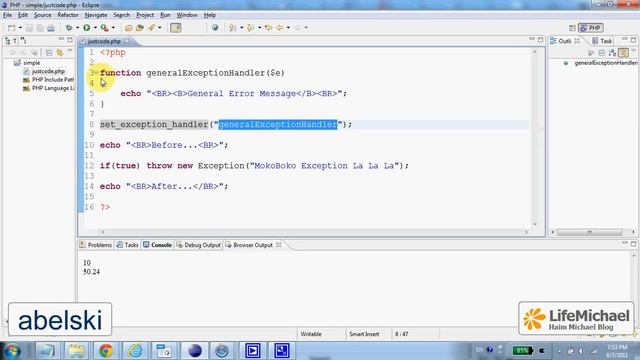Click the External Tools run icon
This screenshot has height=360, width=640.
pos(104,28)
